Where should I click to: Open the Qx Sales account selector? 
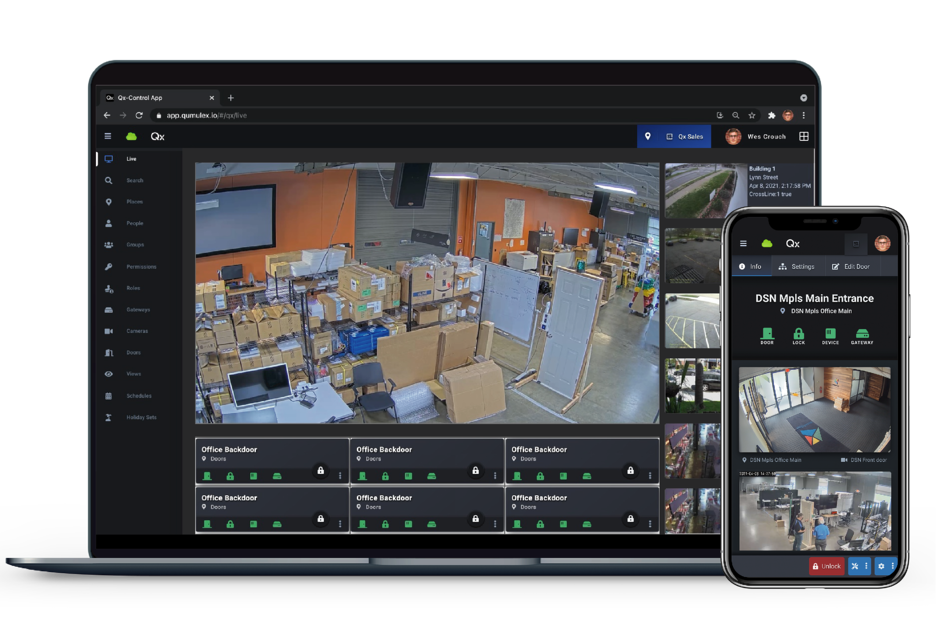coord(685,137)
